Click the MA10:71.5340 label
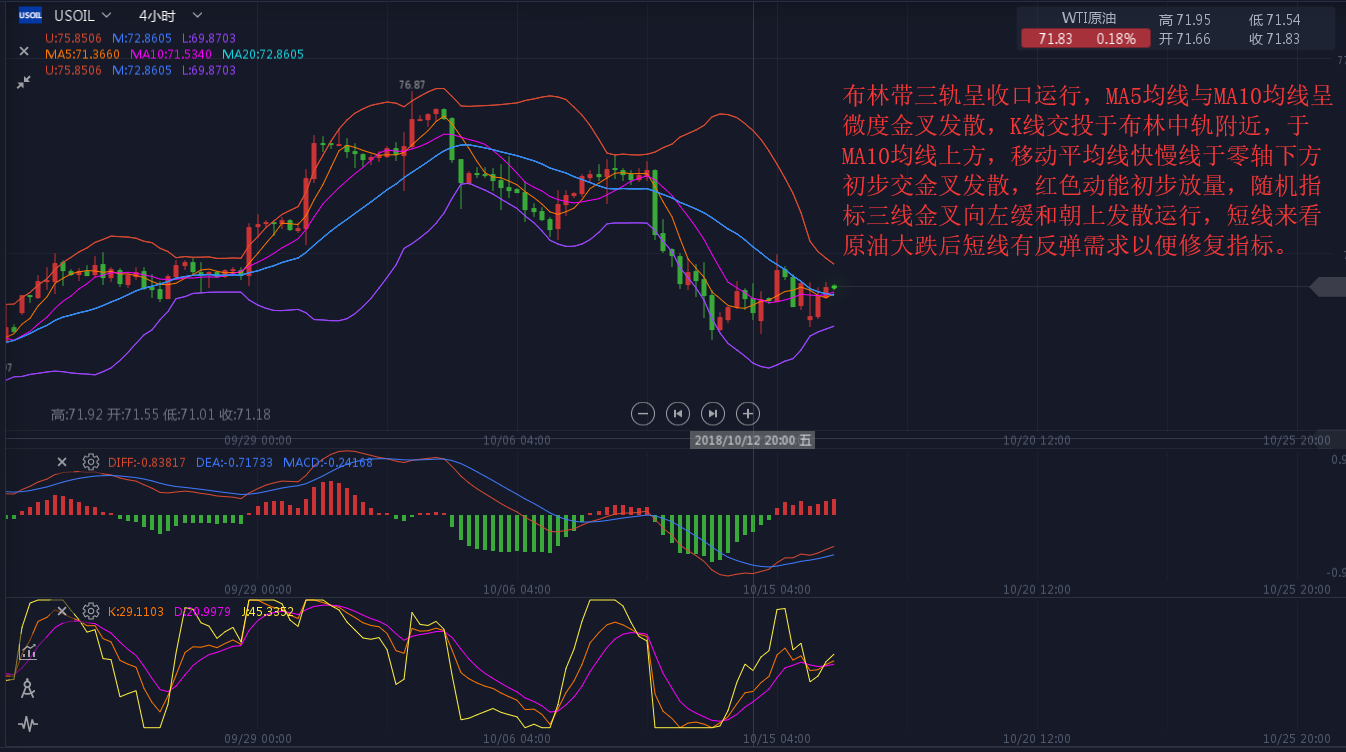The image size is (1346, 752). (171, 54)
